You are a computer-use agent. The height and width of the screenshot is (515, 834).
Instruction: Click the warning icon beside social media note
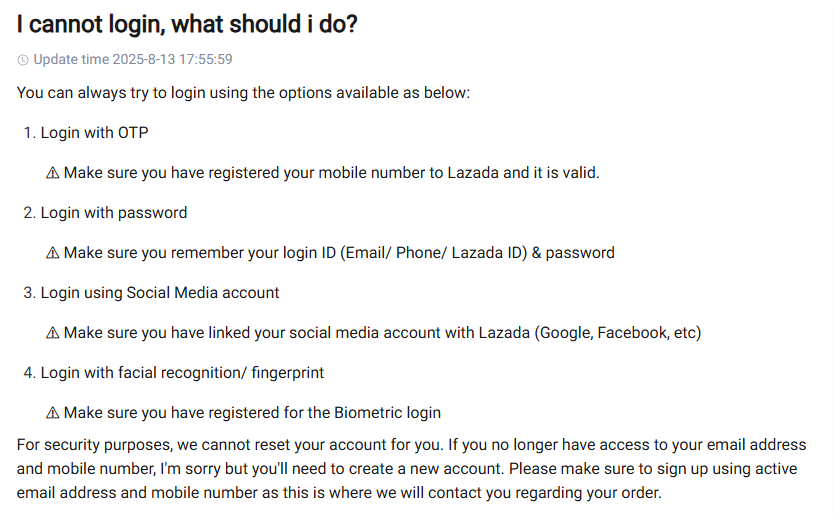point(53,333)
